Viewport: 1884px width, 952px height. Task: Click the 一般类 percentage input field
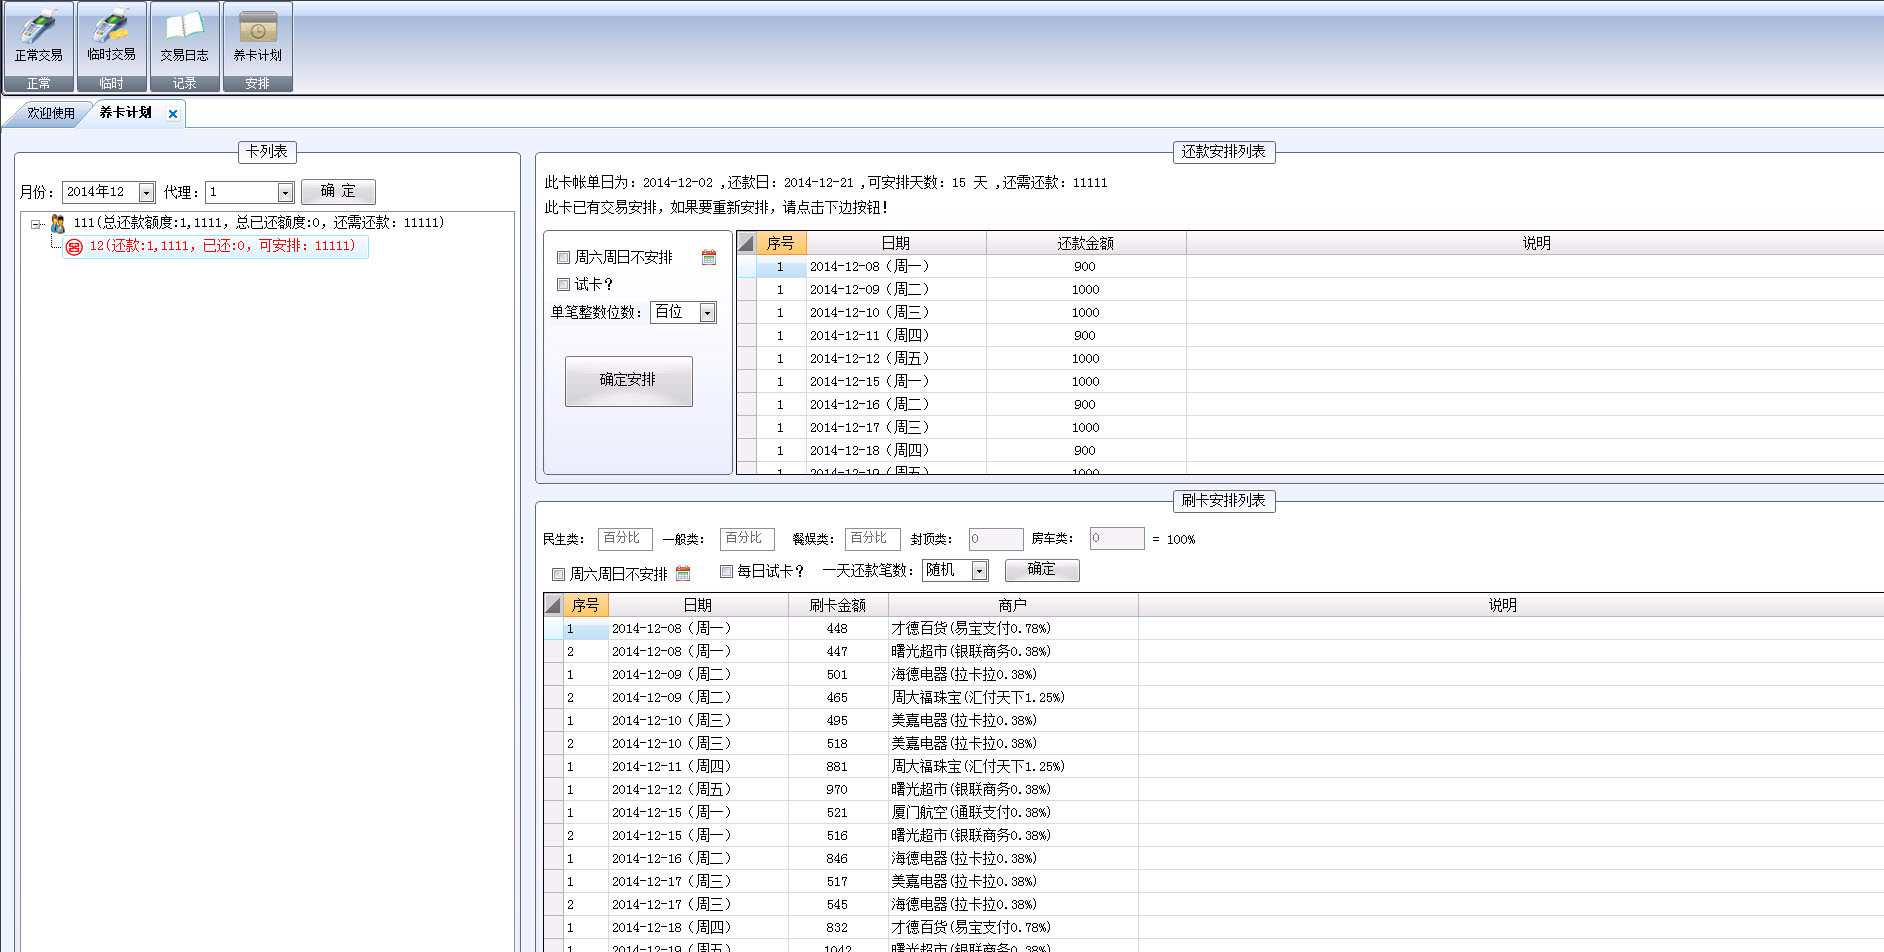tap(746, 539)
